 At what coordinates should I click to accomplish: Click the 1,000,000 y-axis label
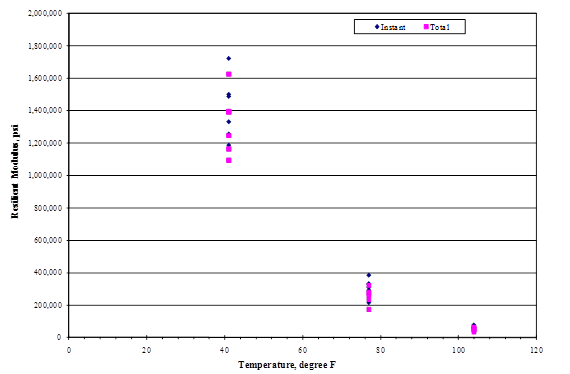45,176
